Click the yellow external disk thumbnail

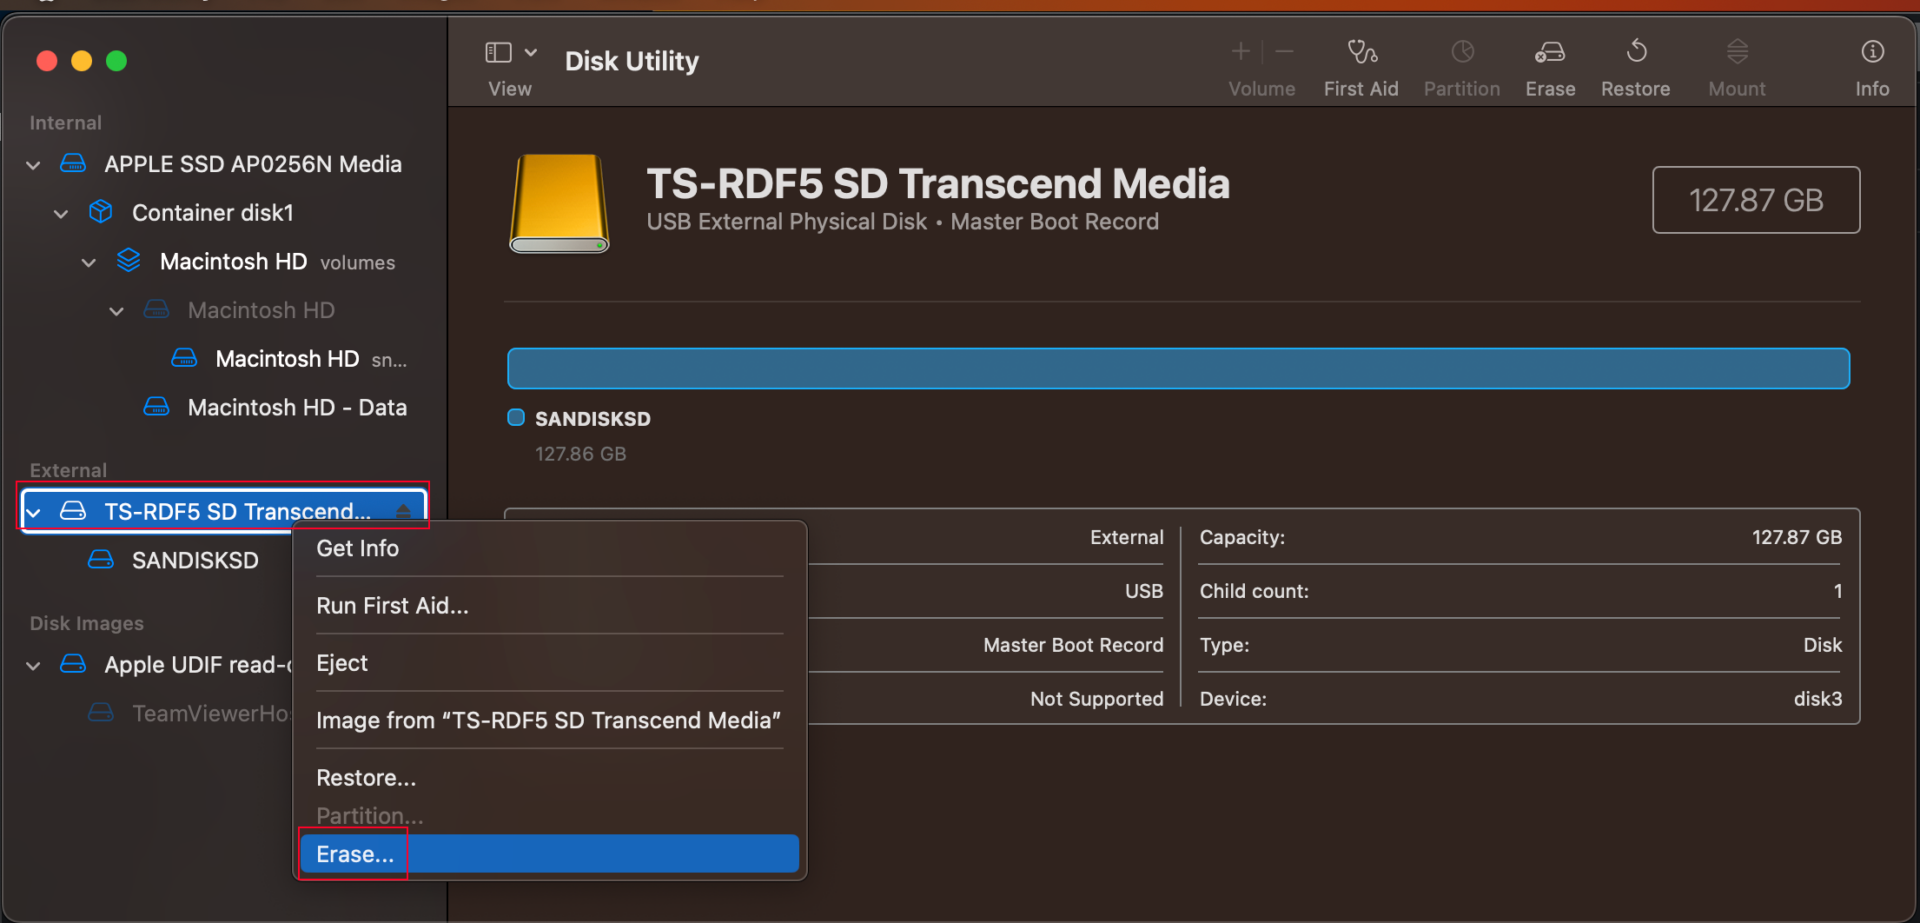pos(559,203)
